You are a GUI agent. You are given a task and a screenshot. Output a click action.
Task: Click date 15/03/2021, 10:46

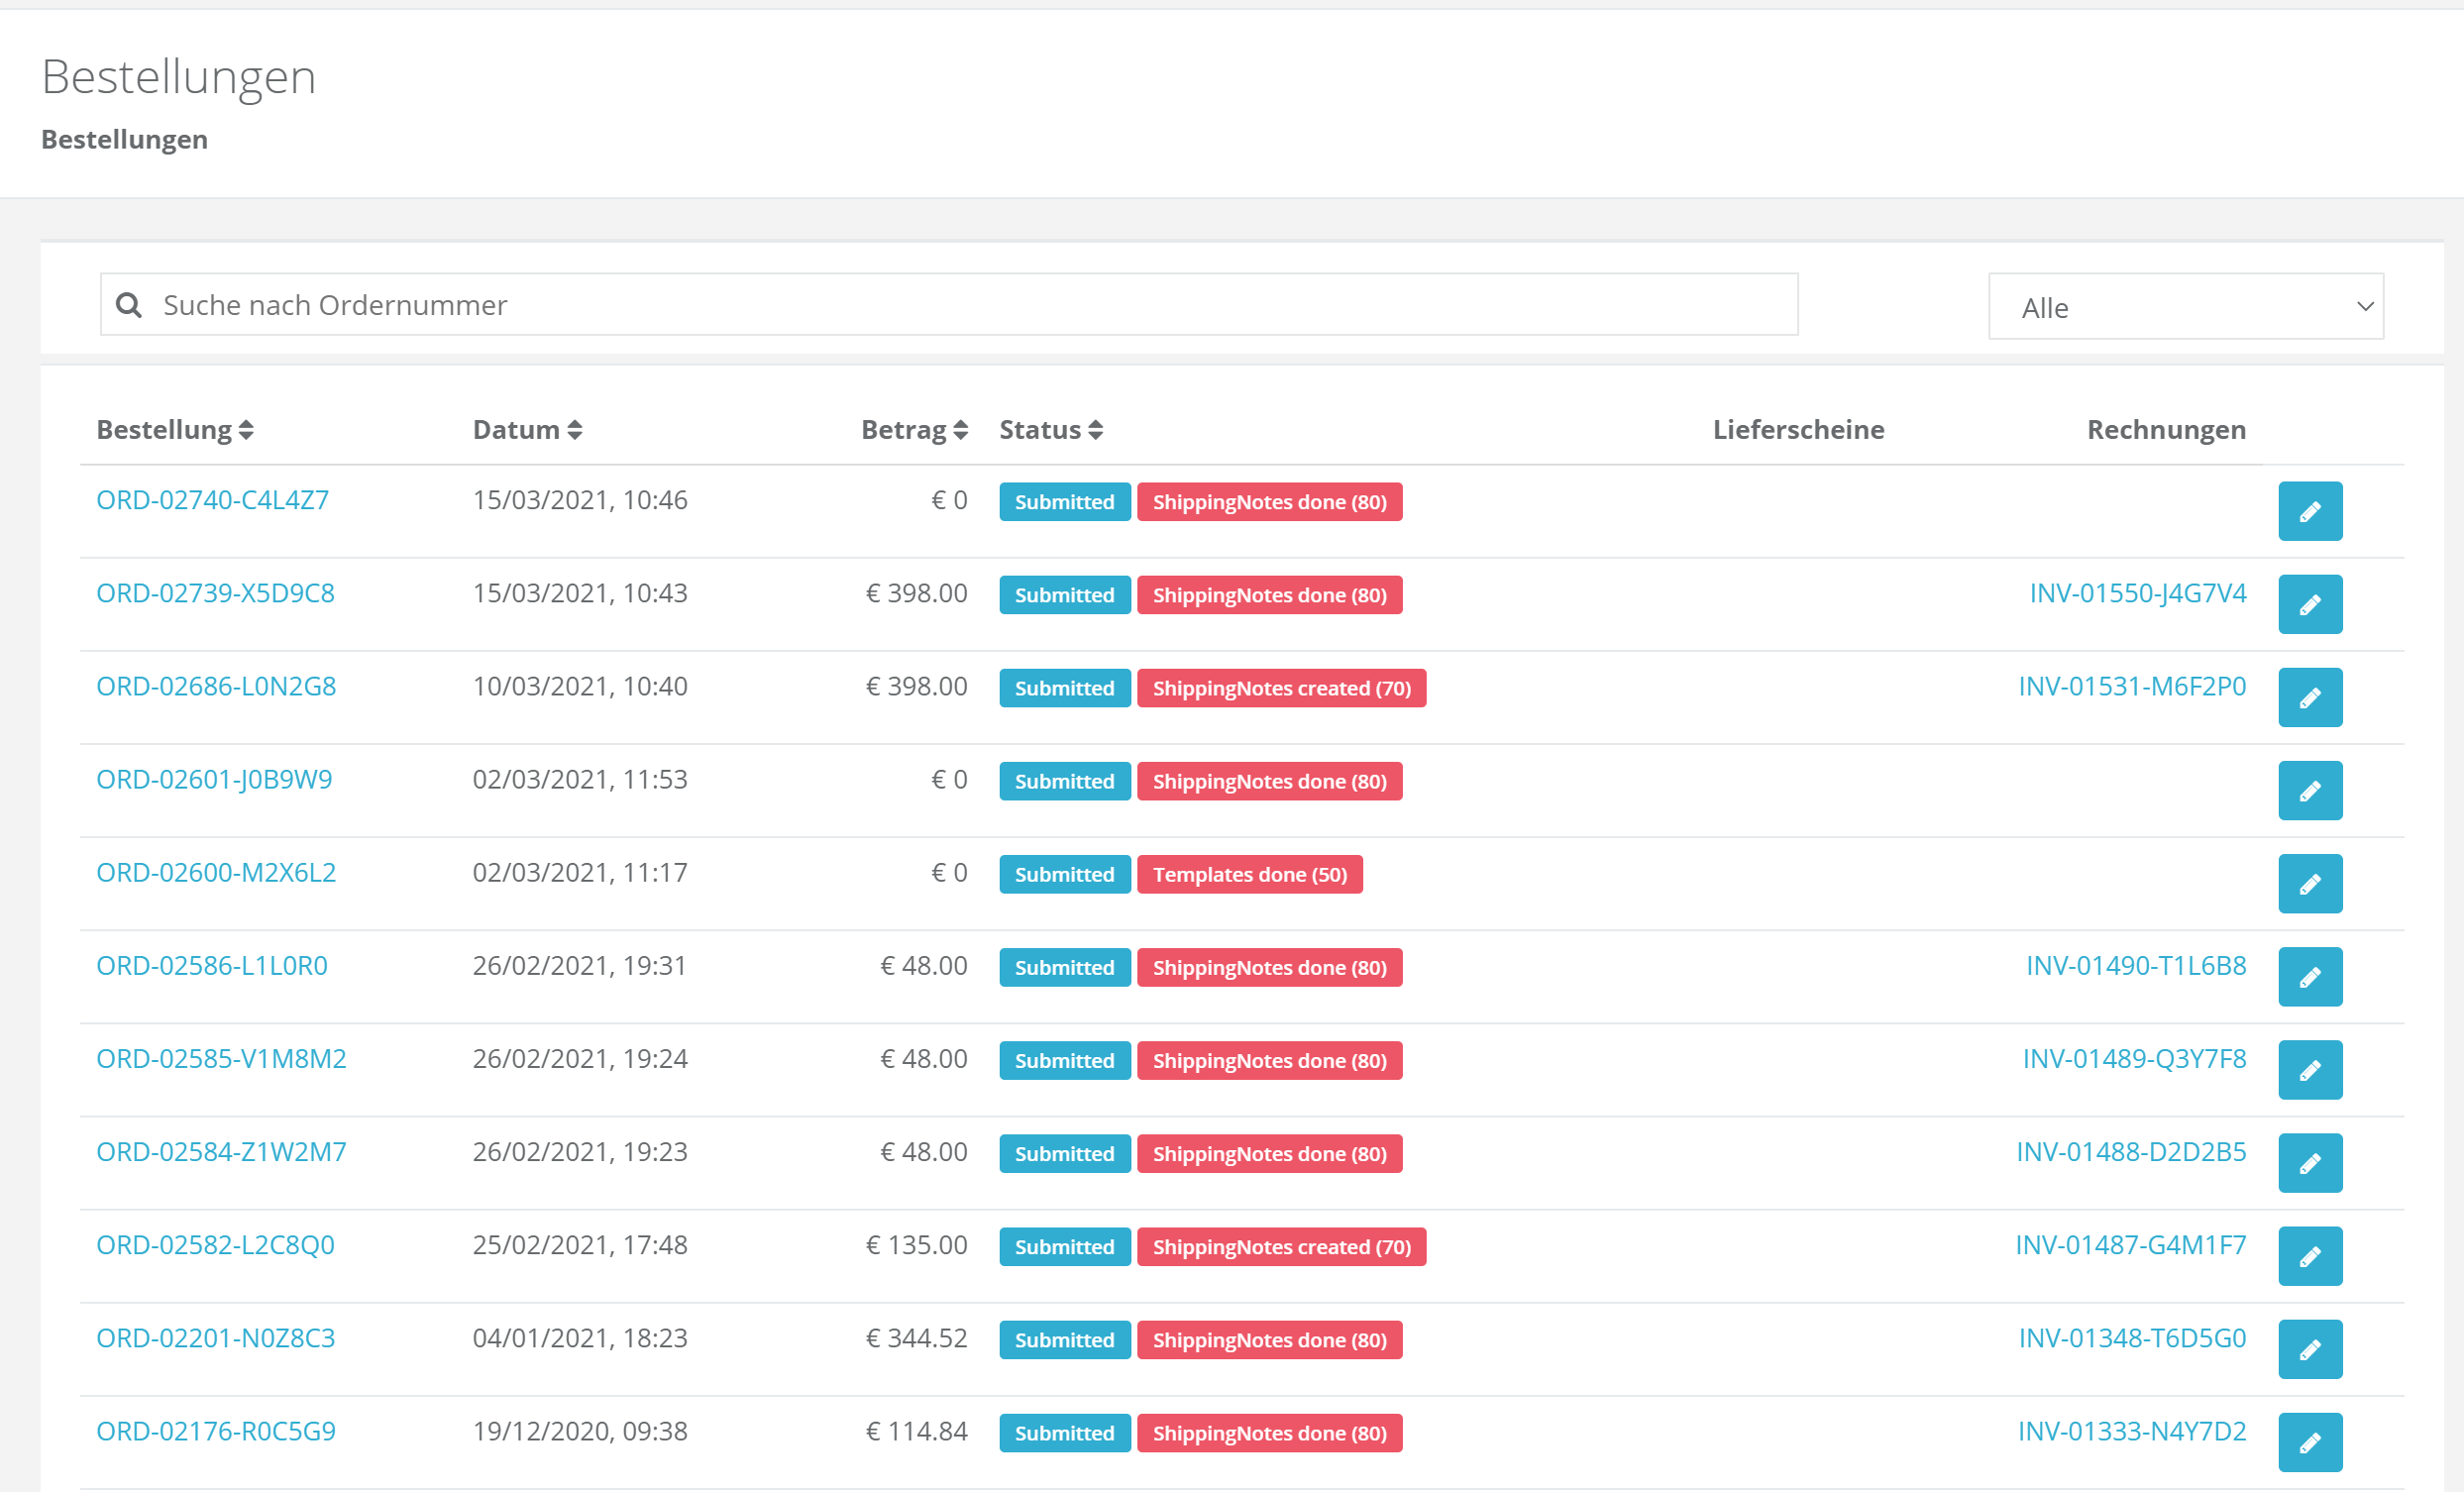[x=580, y=500]
